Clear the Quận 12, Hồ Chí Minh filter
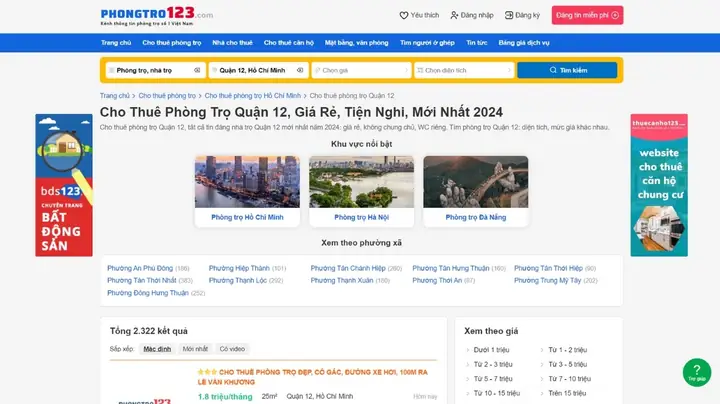 [300, 70]
